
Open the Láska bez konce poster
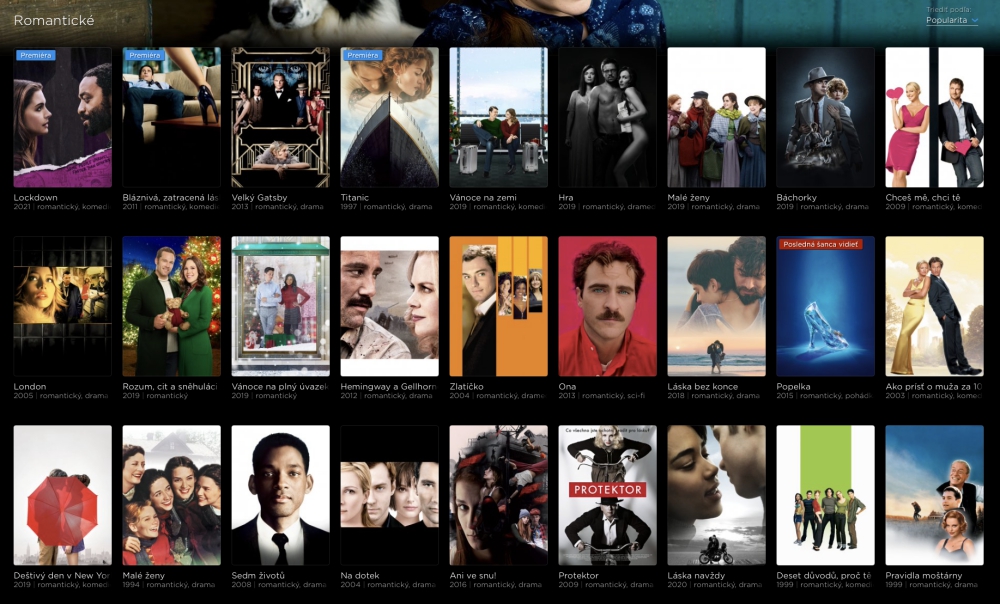pos(717,306)
